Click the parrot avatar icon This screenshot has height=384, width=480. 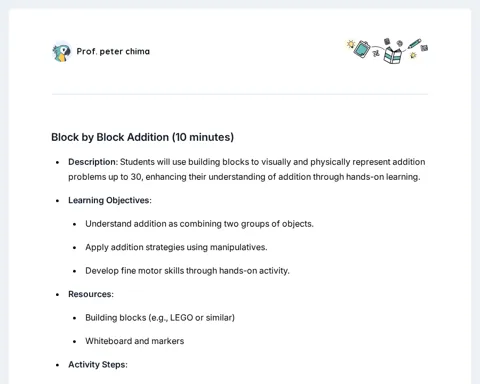coord(61,52)
